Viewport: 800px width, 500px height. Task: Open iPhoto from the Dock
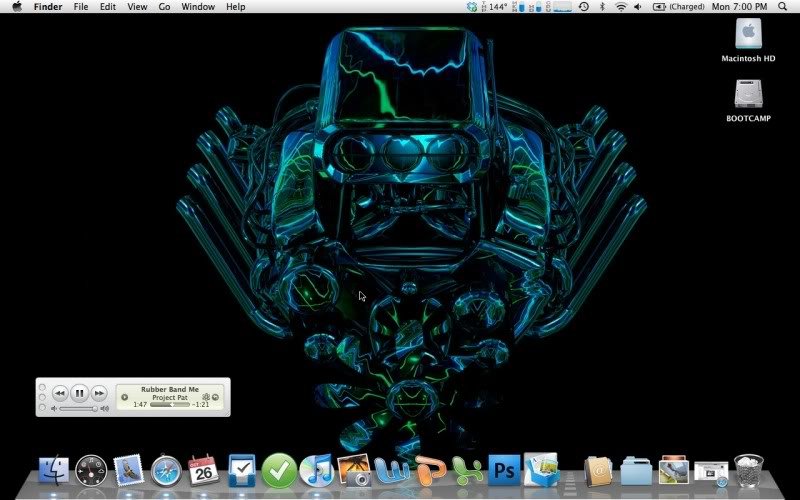(355, 470)
